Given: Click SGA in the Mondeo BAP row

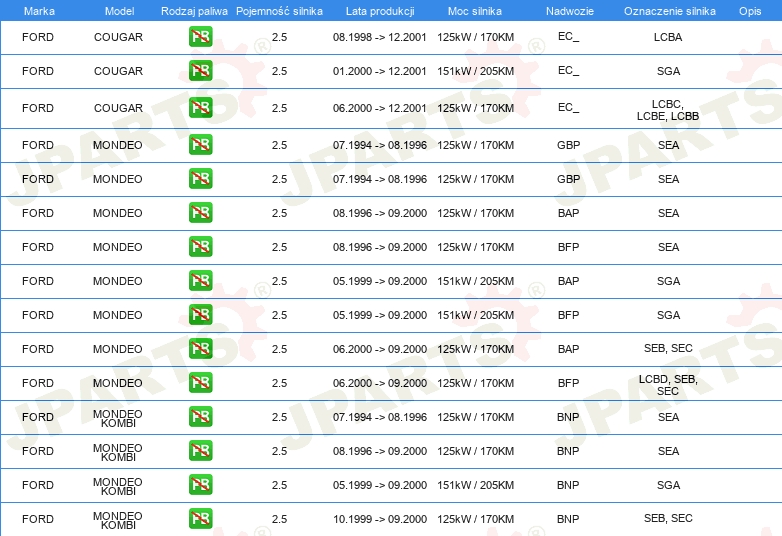Looking at the screenshot, I should click(668, 281).
